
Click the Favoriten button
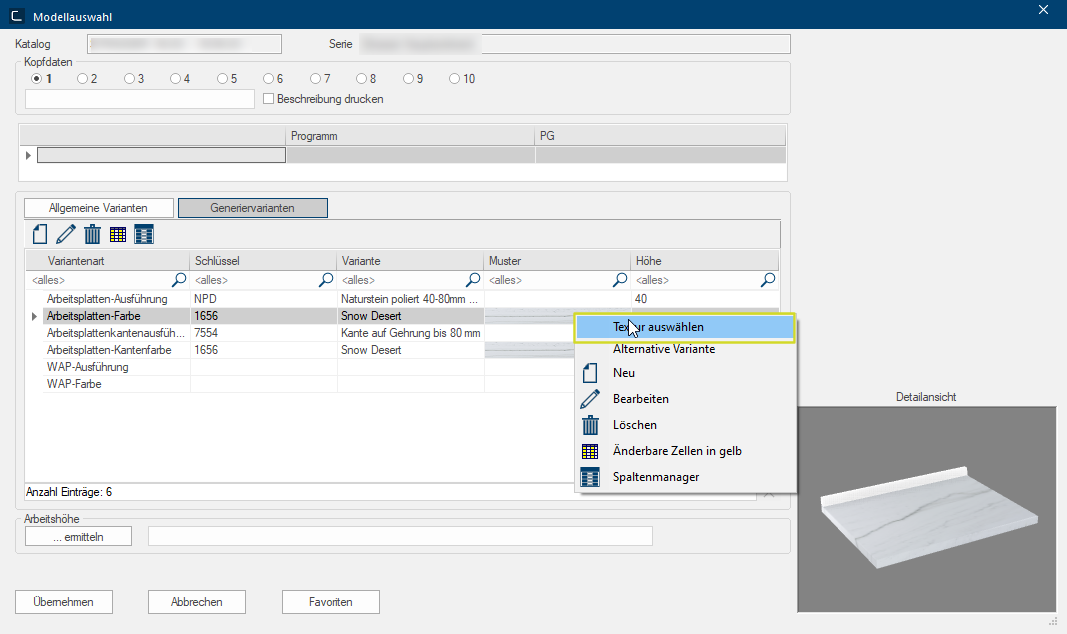tap(330, 602)
